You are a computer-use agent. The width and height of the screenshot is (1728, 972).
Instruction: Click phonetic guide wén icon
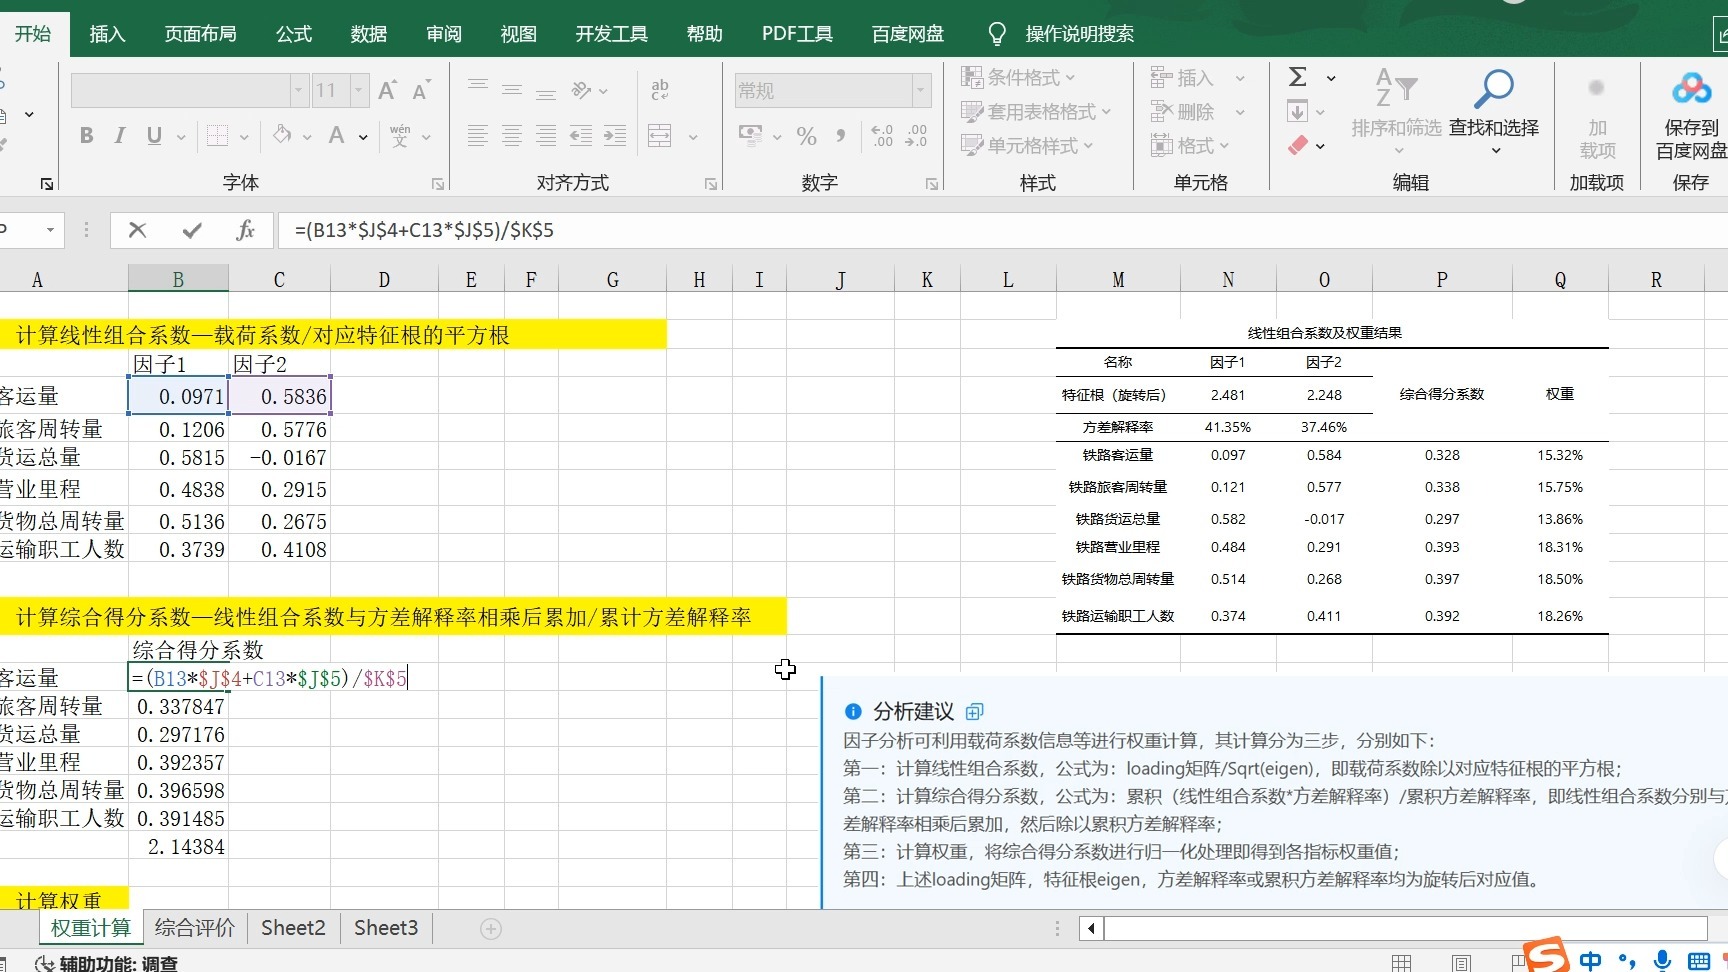pyautogui.click(x=400, y=135)
